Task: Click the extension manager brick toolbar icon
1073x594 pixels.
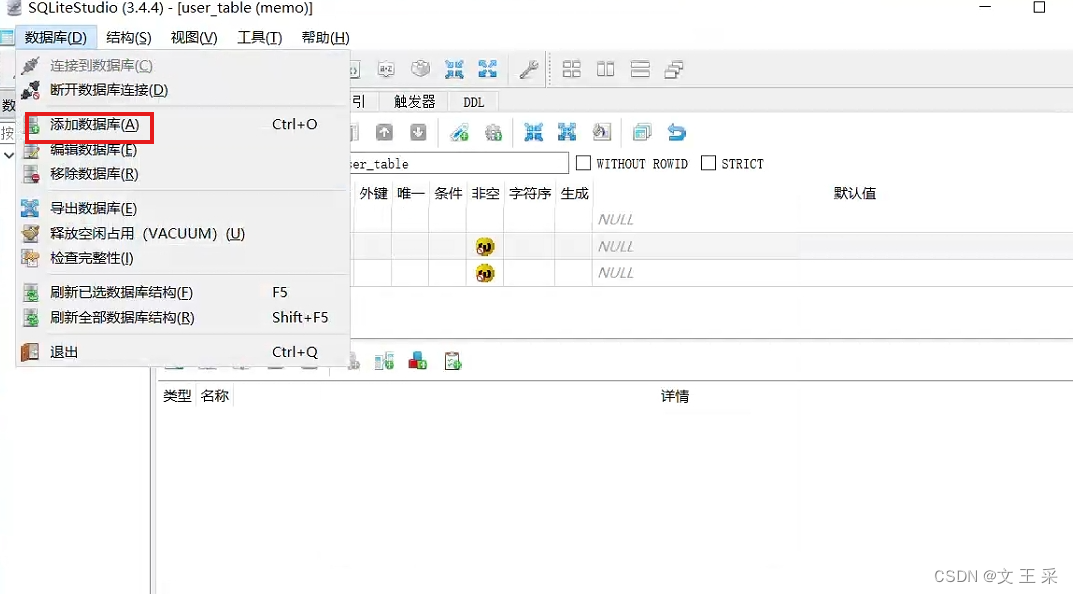Action: 420,68
